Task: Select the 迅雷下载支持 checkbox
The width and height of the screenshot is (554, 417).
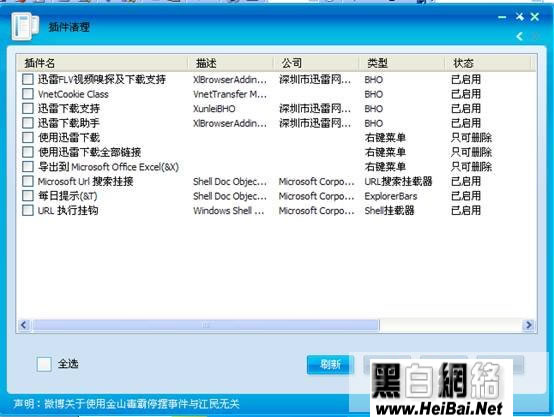Action: pyautogui.click(x=28, y=108)
